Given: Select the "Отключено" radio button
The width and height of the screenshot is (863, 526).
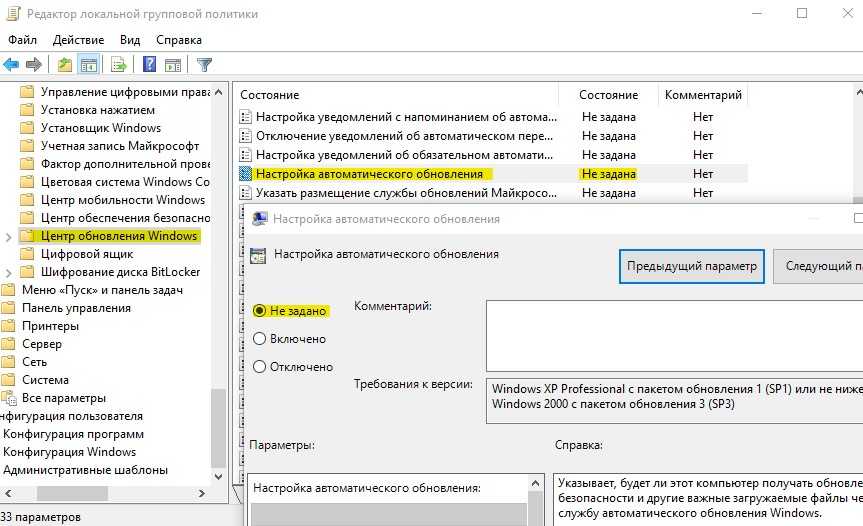Looking at the screenshot, I should [260, 367].
